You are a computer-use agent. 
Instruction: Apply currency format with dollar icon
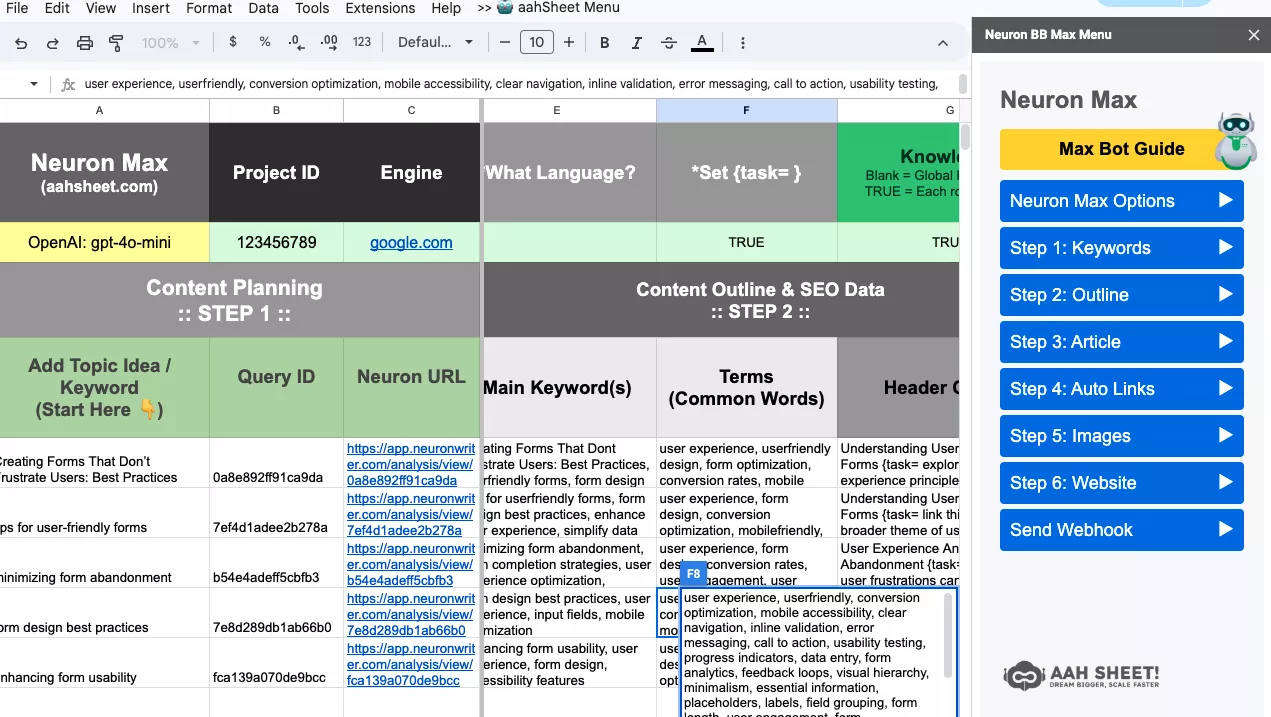[x=233, y=42]
